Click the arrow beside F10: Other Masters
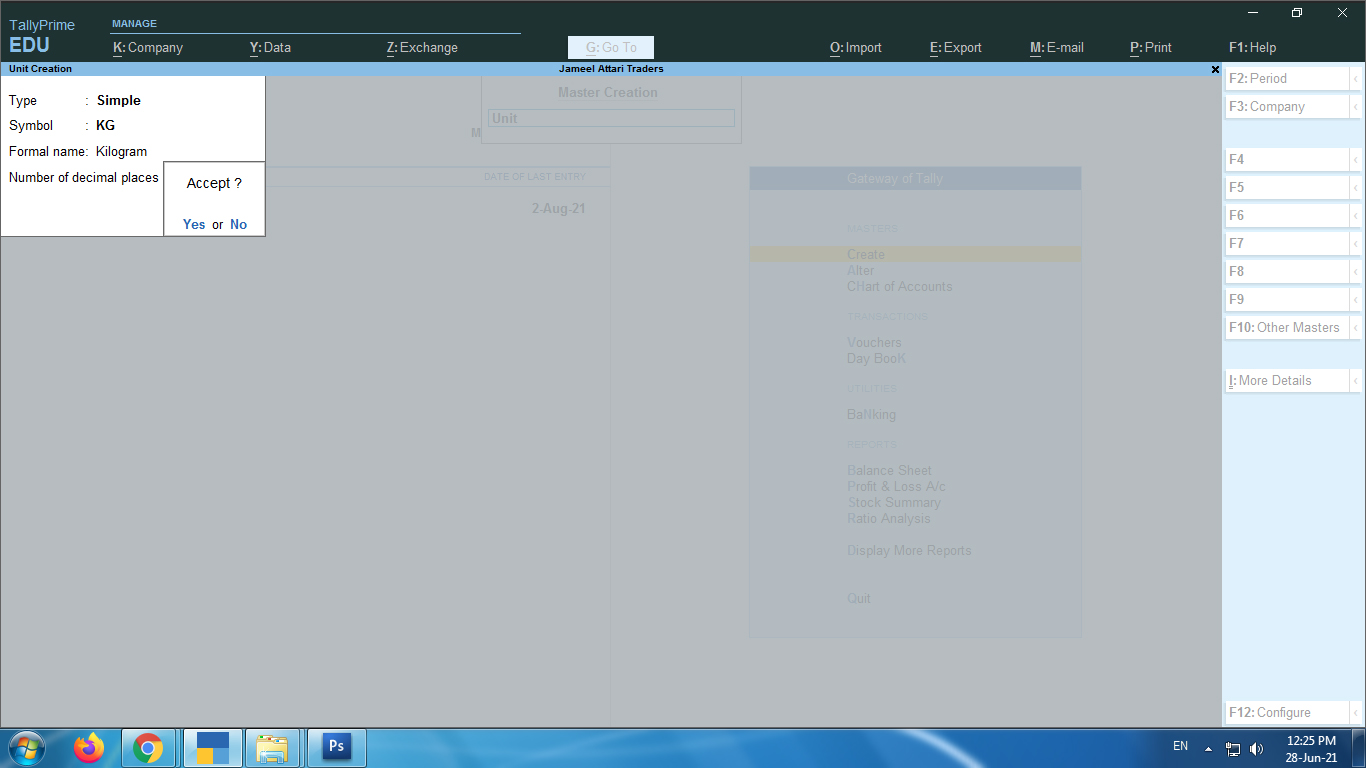 pyautogui.click(x=1356, y=327)
